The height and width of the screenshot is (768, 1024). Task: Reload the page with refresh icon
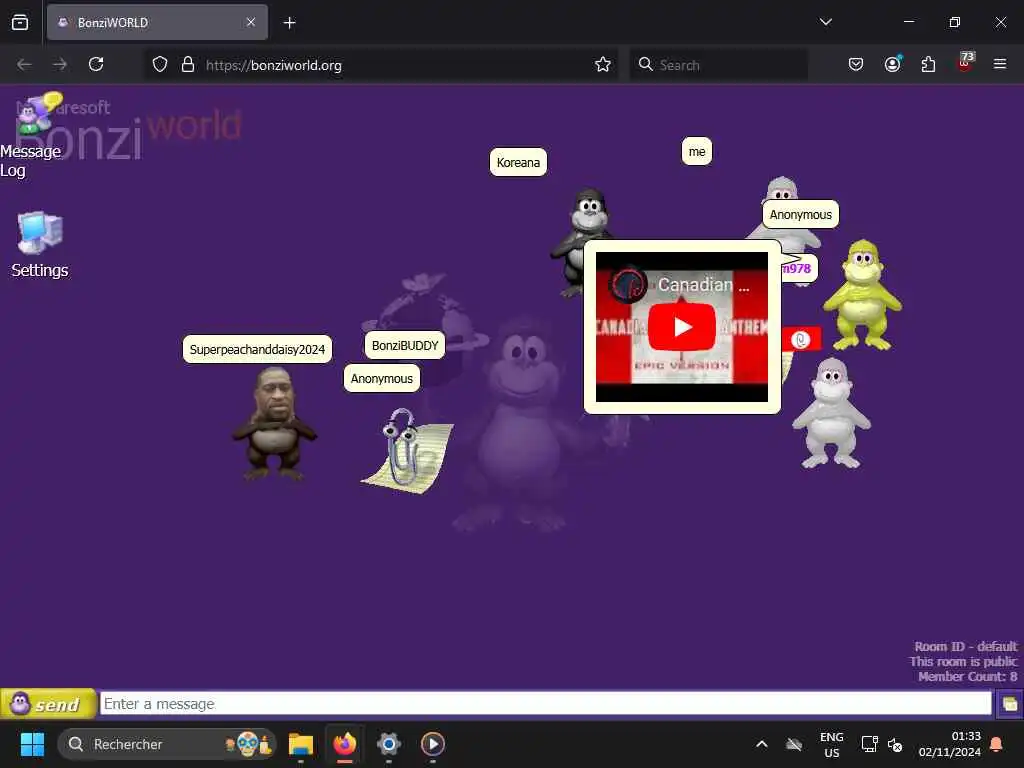[x=96, y=65]
